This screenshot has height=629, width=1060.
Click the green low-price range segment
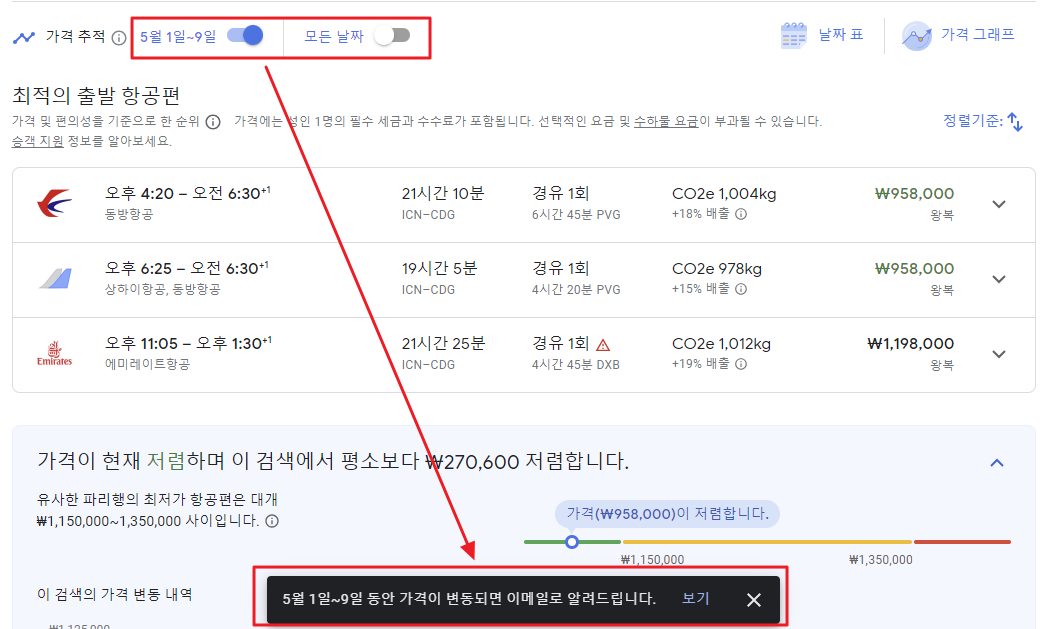[x=572, y=542]
